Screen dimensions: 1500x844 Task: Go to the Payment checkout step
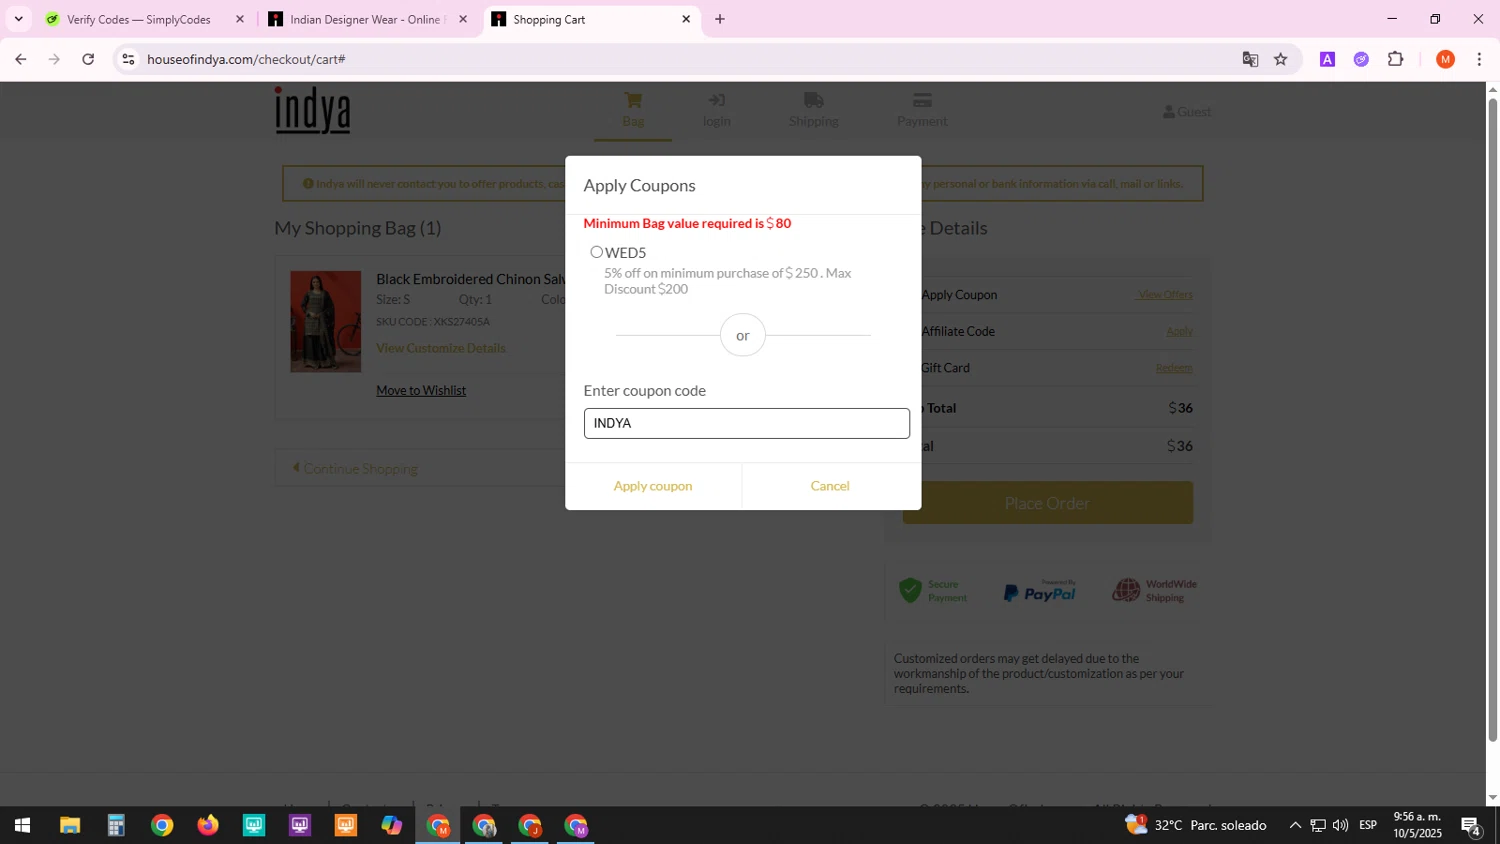tap(922, 110)
